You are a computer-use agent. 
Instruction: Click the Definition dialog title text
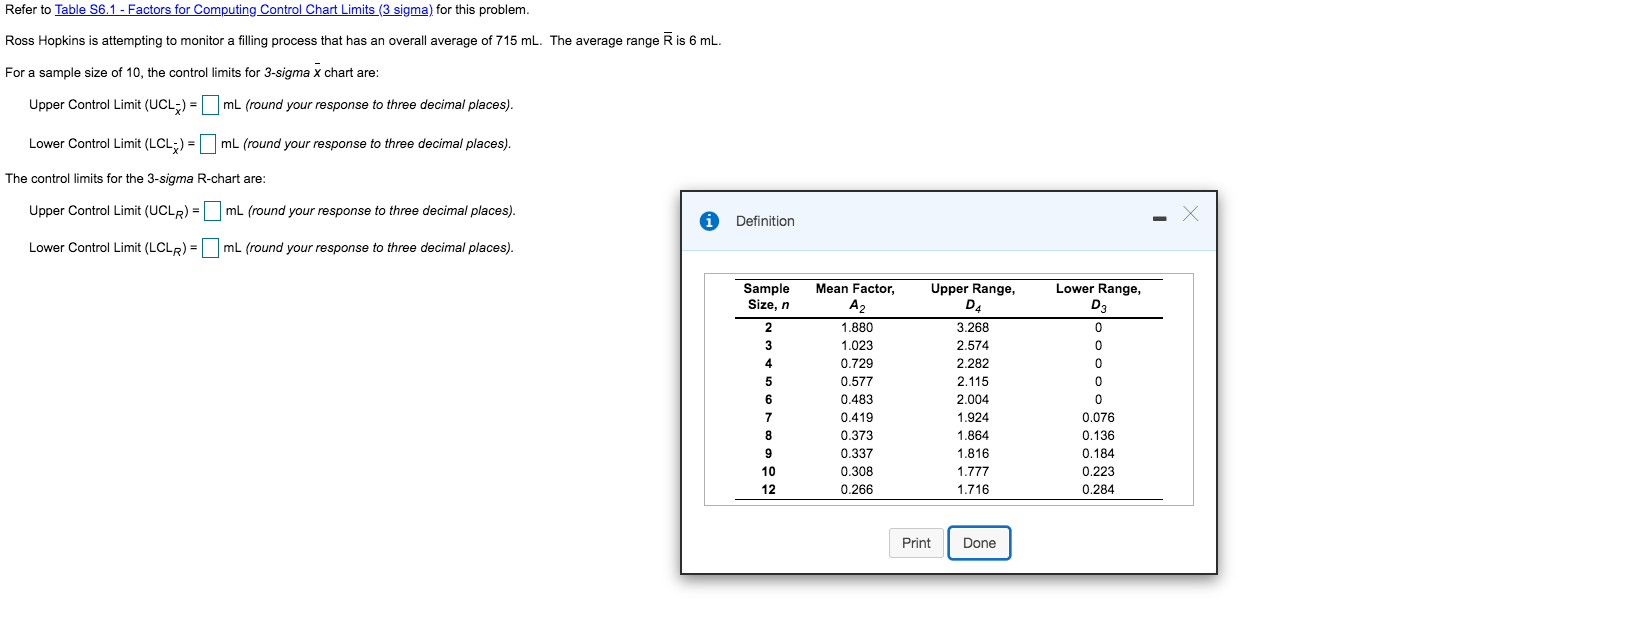(765, 221)
